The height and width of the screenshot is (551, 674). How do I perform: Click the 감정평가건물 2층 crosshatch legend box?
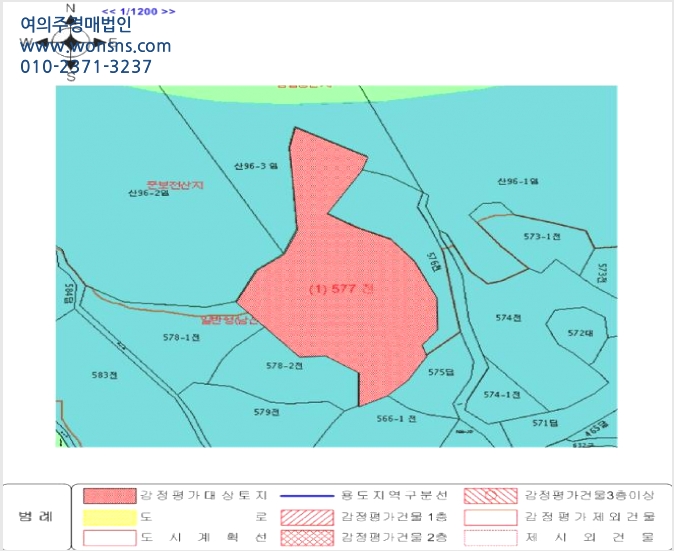(x=307, y=538)
